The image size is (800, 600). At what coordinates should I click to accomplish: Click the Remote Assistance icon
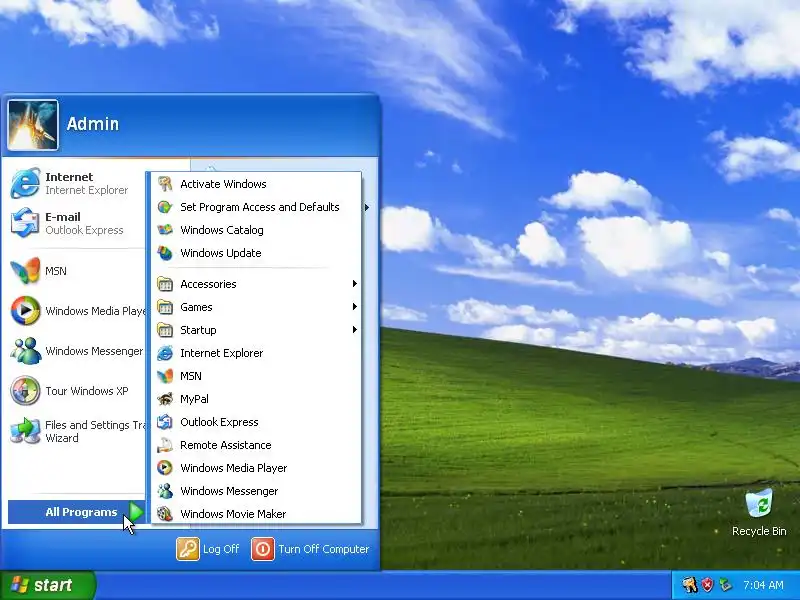point(165,445)
